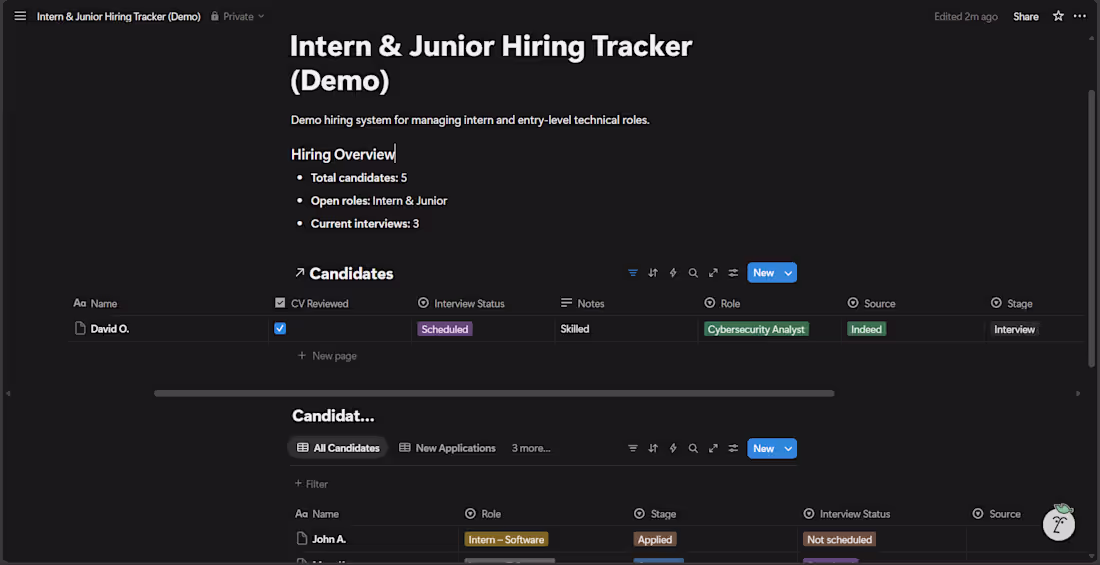Click Source column header in lower table
1100x565 pixels.
996,514
